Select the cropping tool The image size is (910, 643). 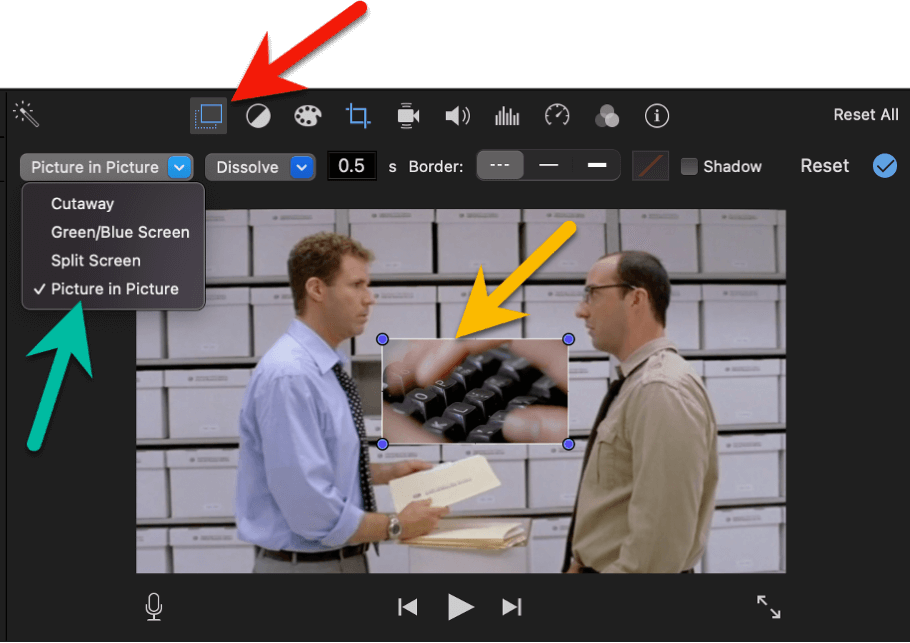click(x=358, y=115)
